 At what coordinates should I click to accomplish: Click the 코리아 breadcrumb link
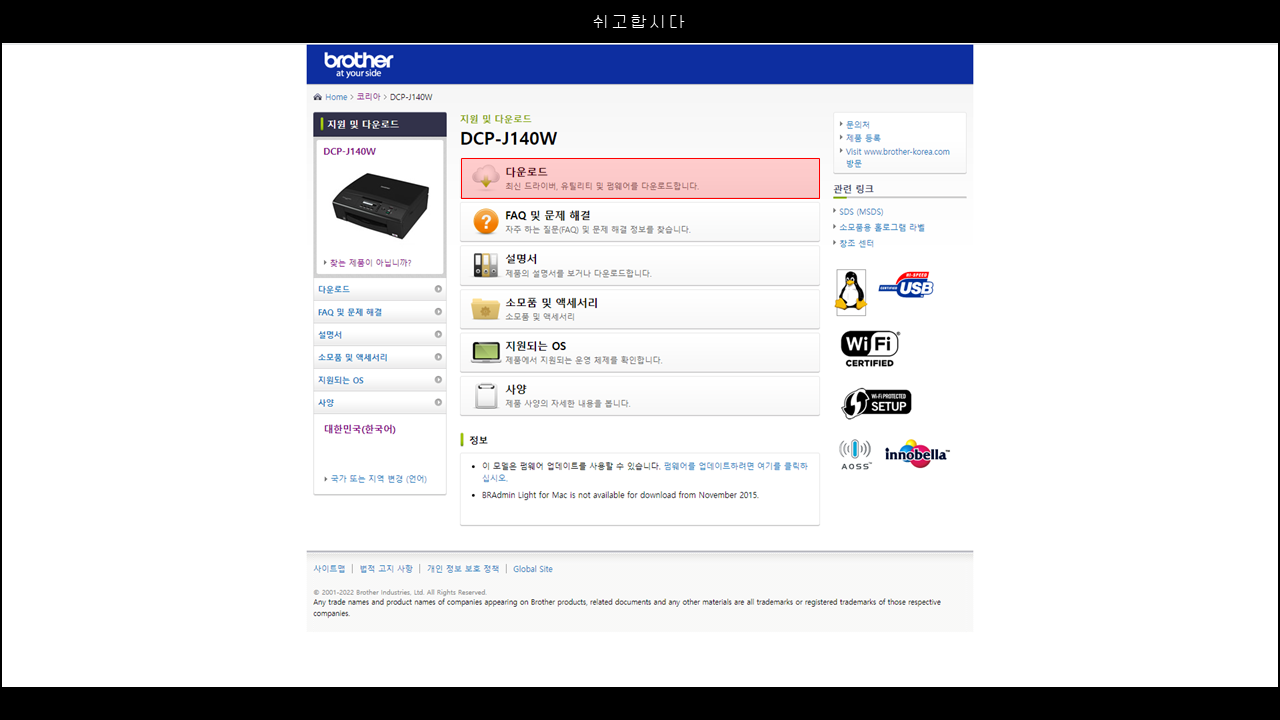(369, 97)
